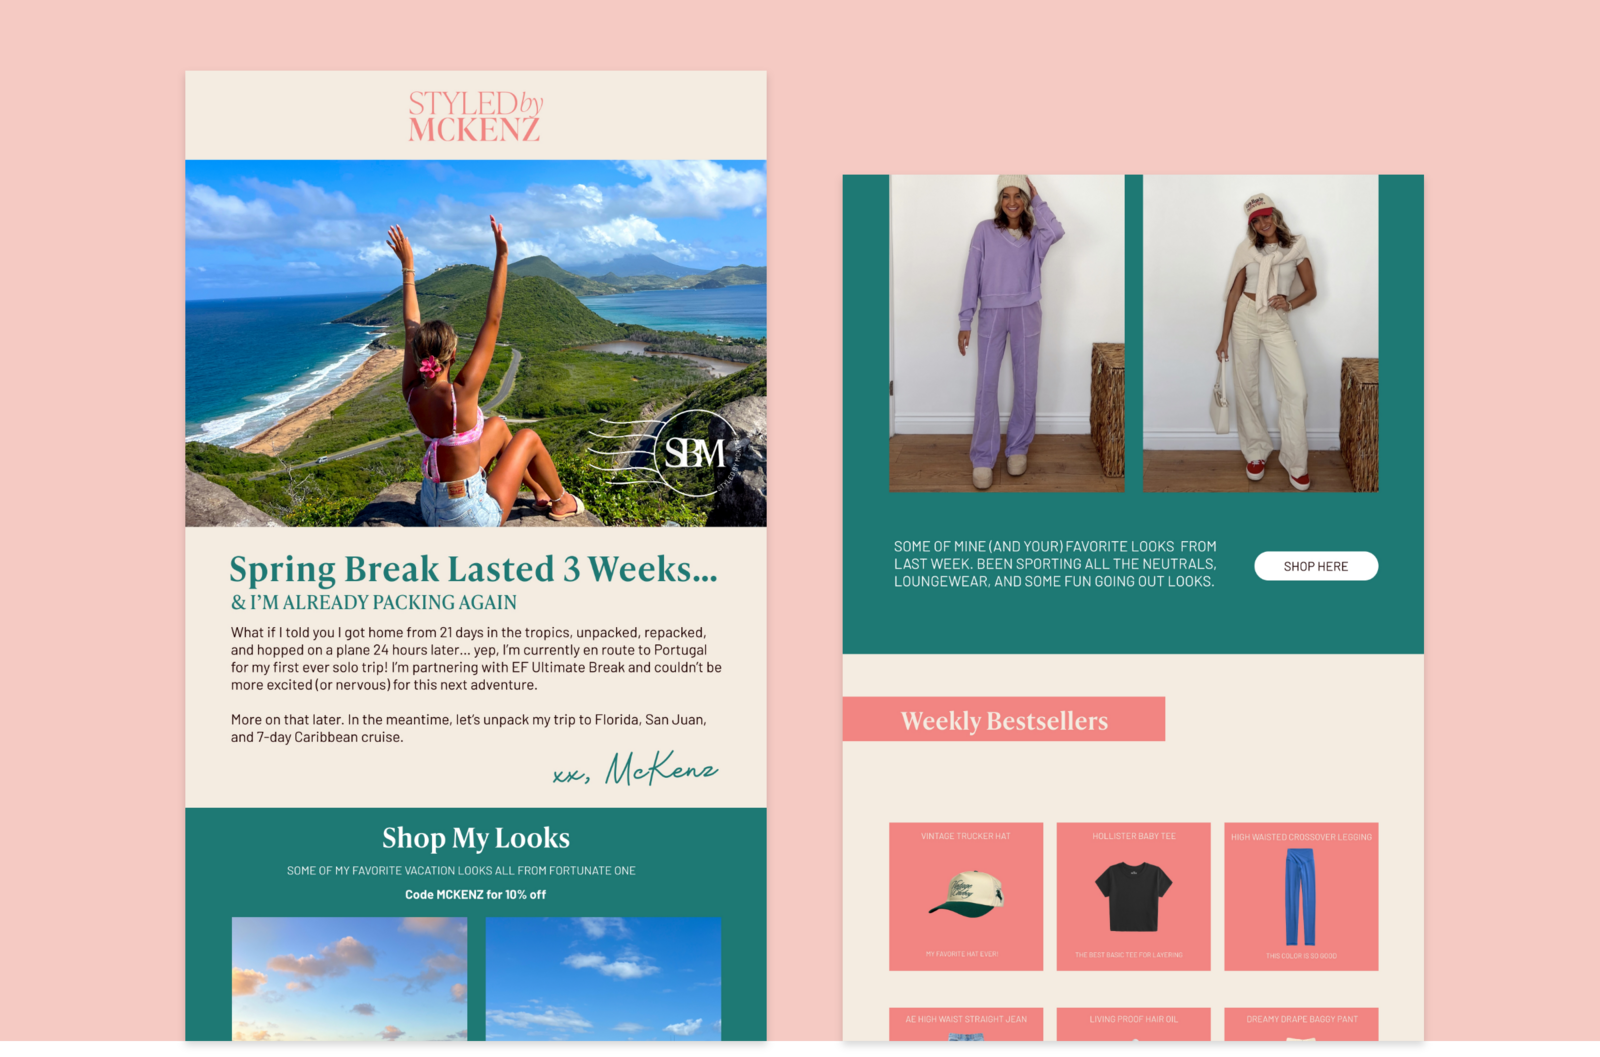This screenshot has height=1057, width=1600.
Task: Click 'THE BEST BASIC TEE FOR LAYERING' caption
Action: 1129,955
